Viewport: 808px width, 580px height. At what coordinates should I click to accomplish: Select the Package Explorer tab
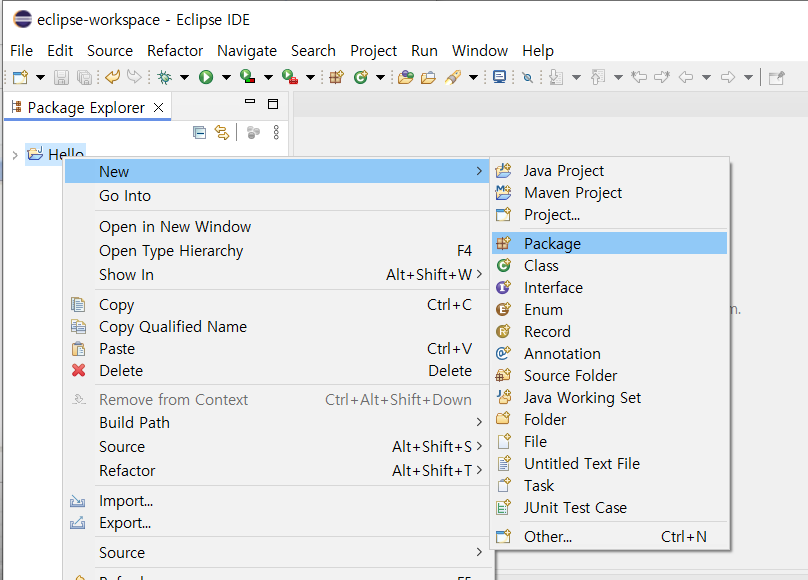pos(86,107)
